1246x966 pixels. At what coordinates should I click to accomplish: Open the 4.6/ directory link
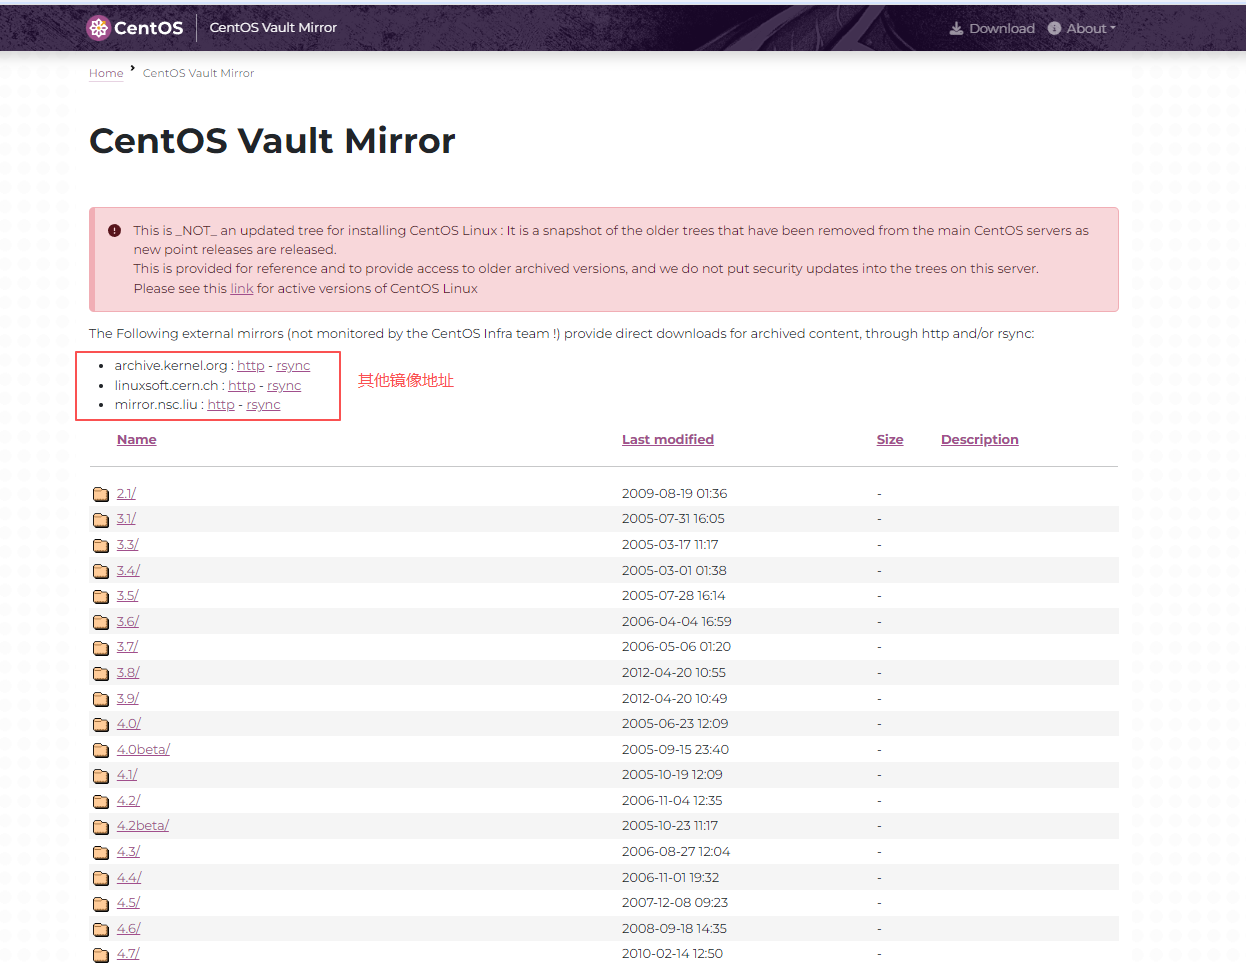(128, 929)
